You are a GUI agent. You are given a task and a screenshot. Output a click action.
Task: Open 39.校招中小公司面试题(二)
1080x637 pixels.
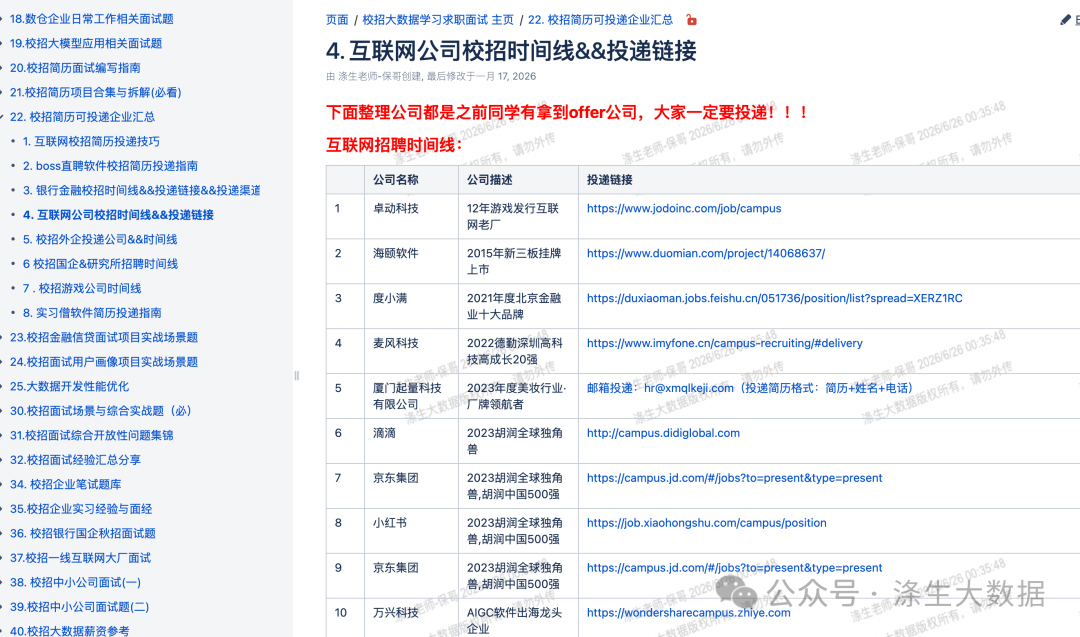point(79,607)
